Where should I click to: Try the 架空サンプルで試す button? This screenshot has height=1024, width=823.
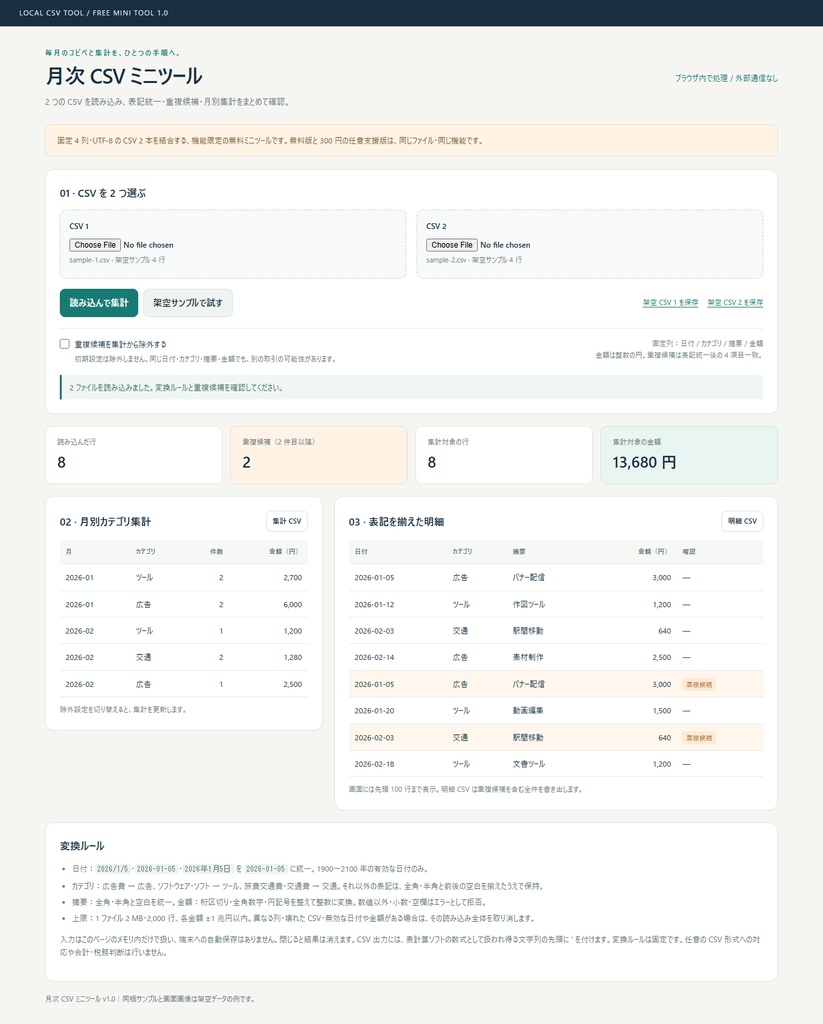tap(187, 303)
